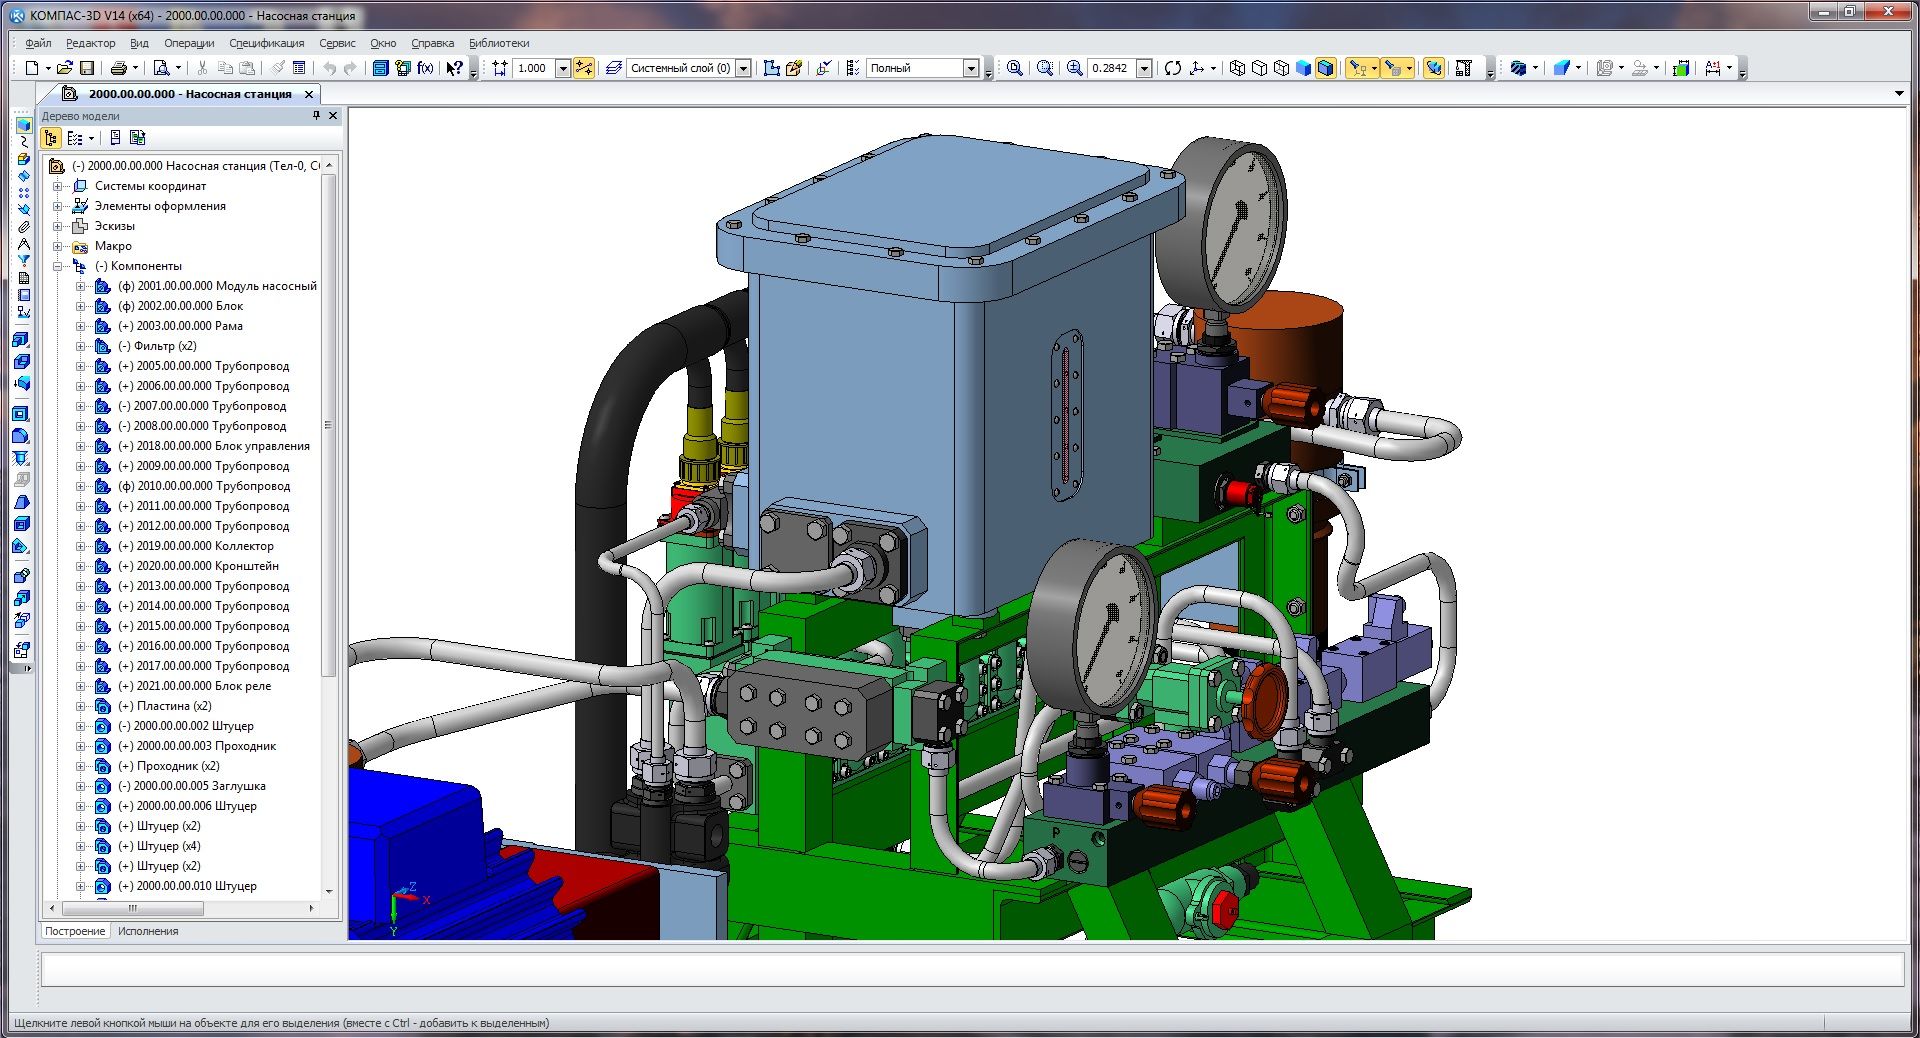Toggle the perspective projection button
The height and width of the screenshot is (1038, 1920).
(1433, 68)
